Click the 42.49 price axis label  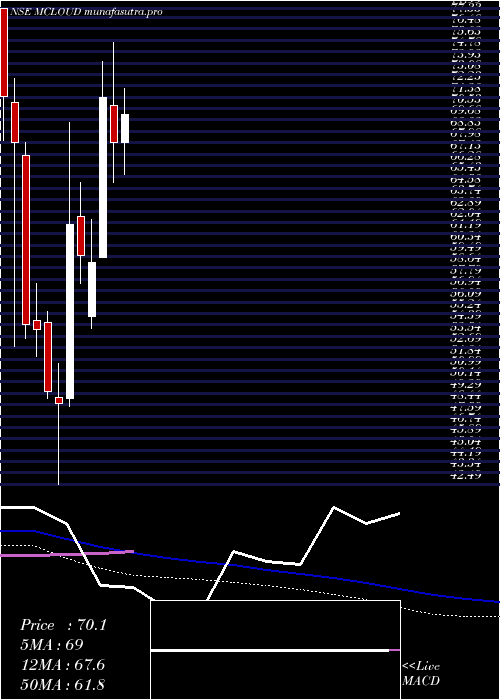[466, 476]
